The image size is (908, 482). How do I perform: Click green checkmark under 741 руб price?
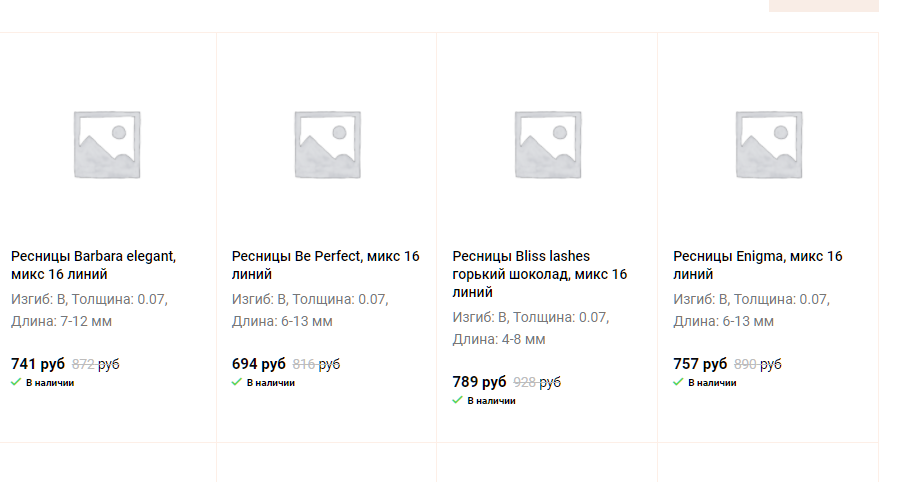[16, 382]
